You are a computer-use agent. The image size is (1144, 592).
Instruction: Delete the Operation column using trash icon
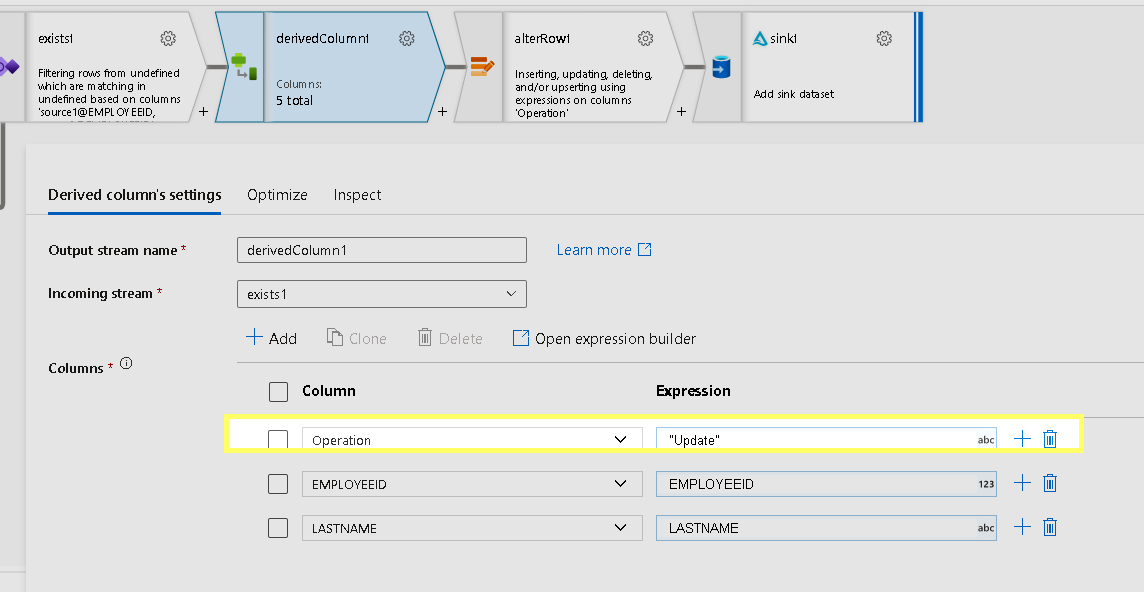click(1049, 438)
